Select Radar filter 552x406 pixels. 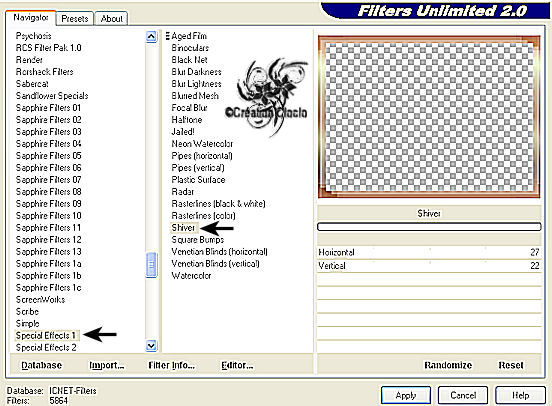point(182,192)
